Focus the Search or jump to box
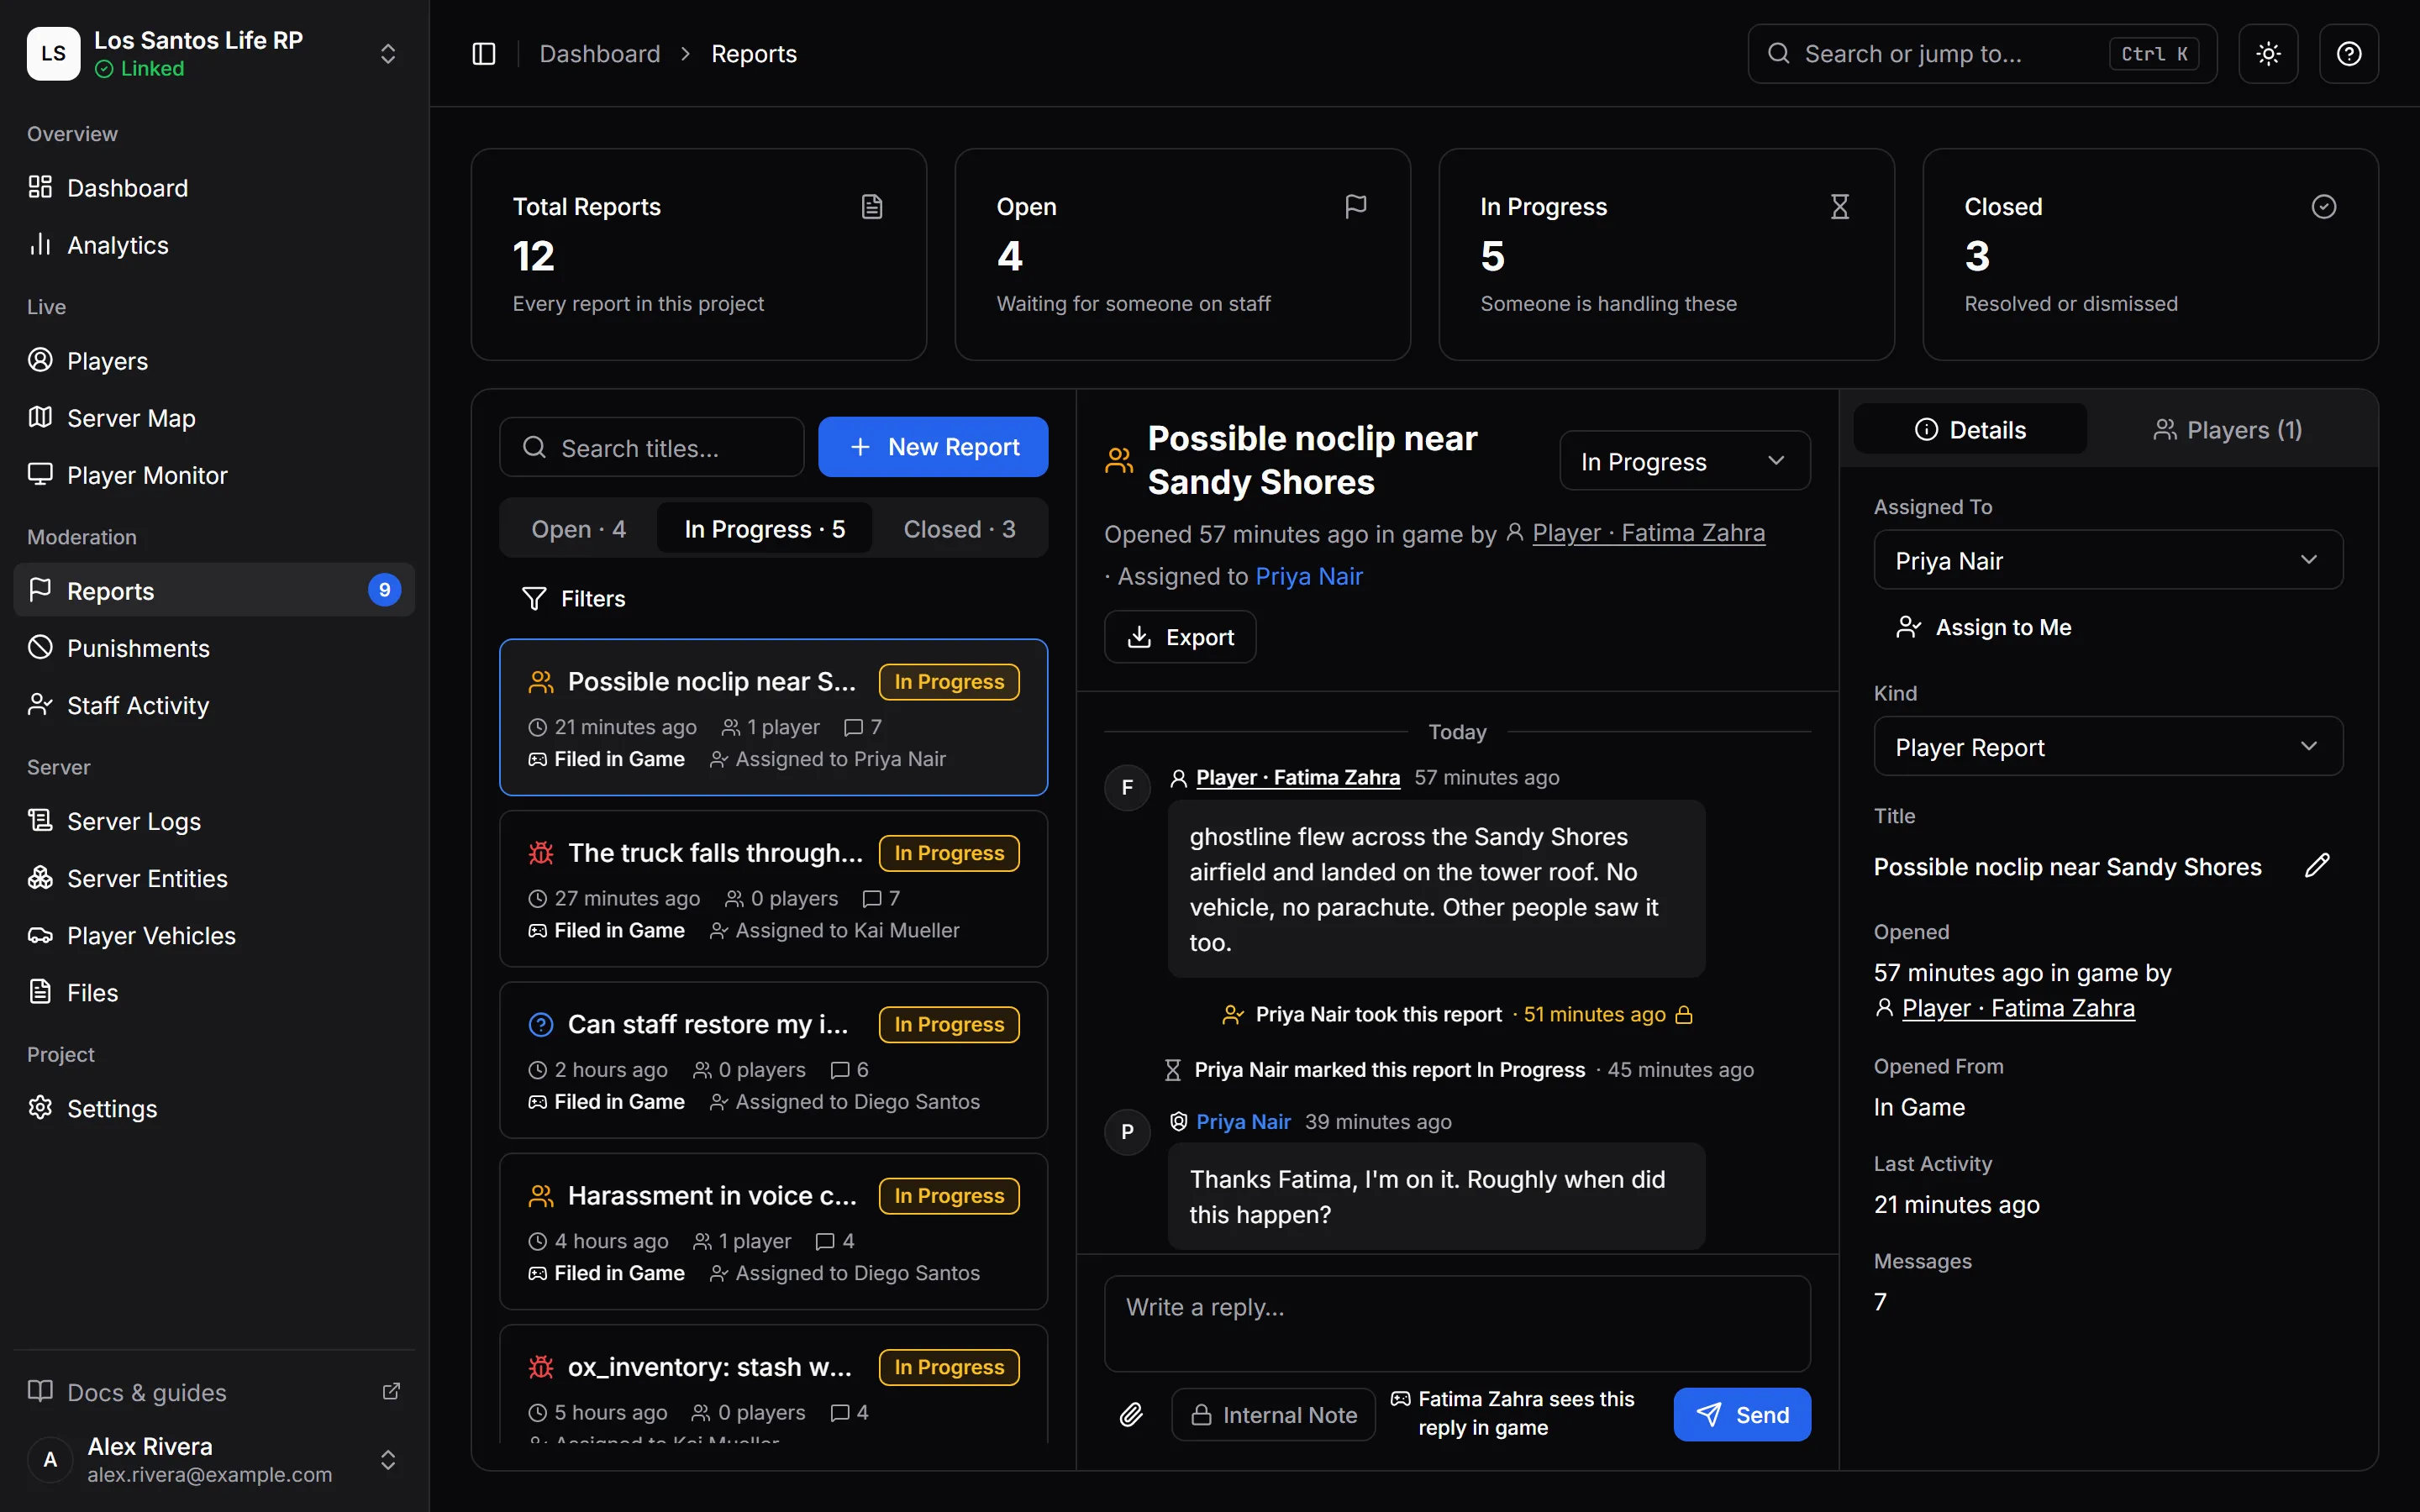2420x1512 pixels. (1982, 54)
